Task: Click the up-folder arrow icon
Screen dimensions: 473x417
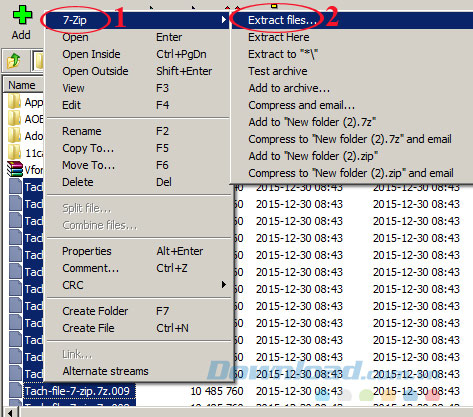Action: pos(14,61)
